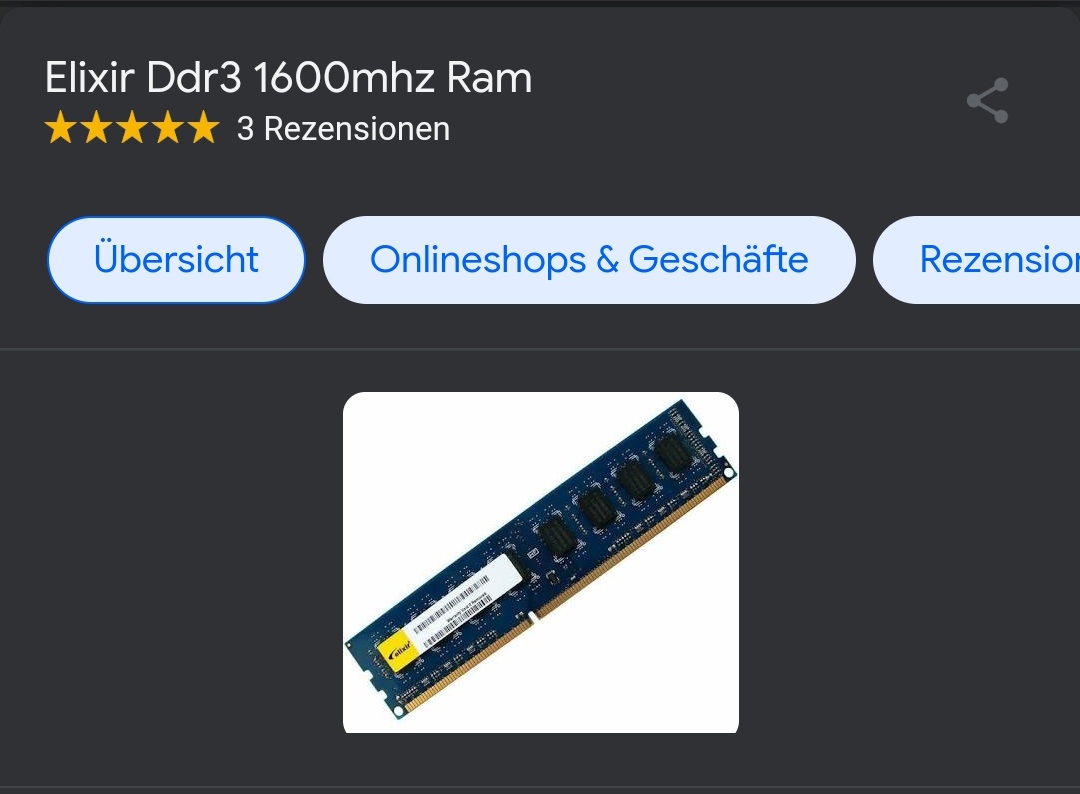Select the first yellow rating star
Image resolution: width=1080 pixels, height=794 pixels.
point(61,128)
